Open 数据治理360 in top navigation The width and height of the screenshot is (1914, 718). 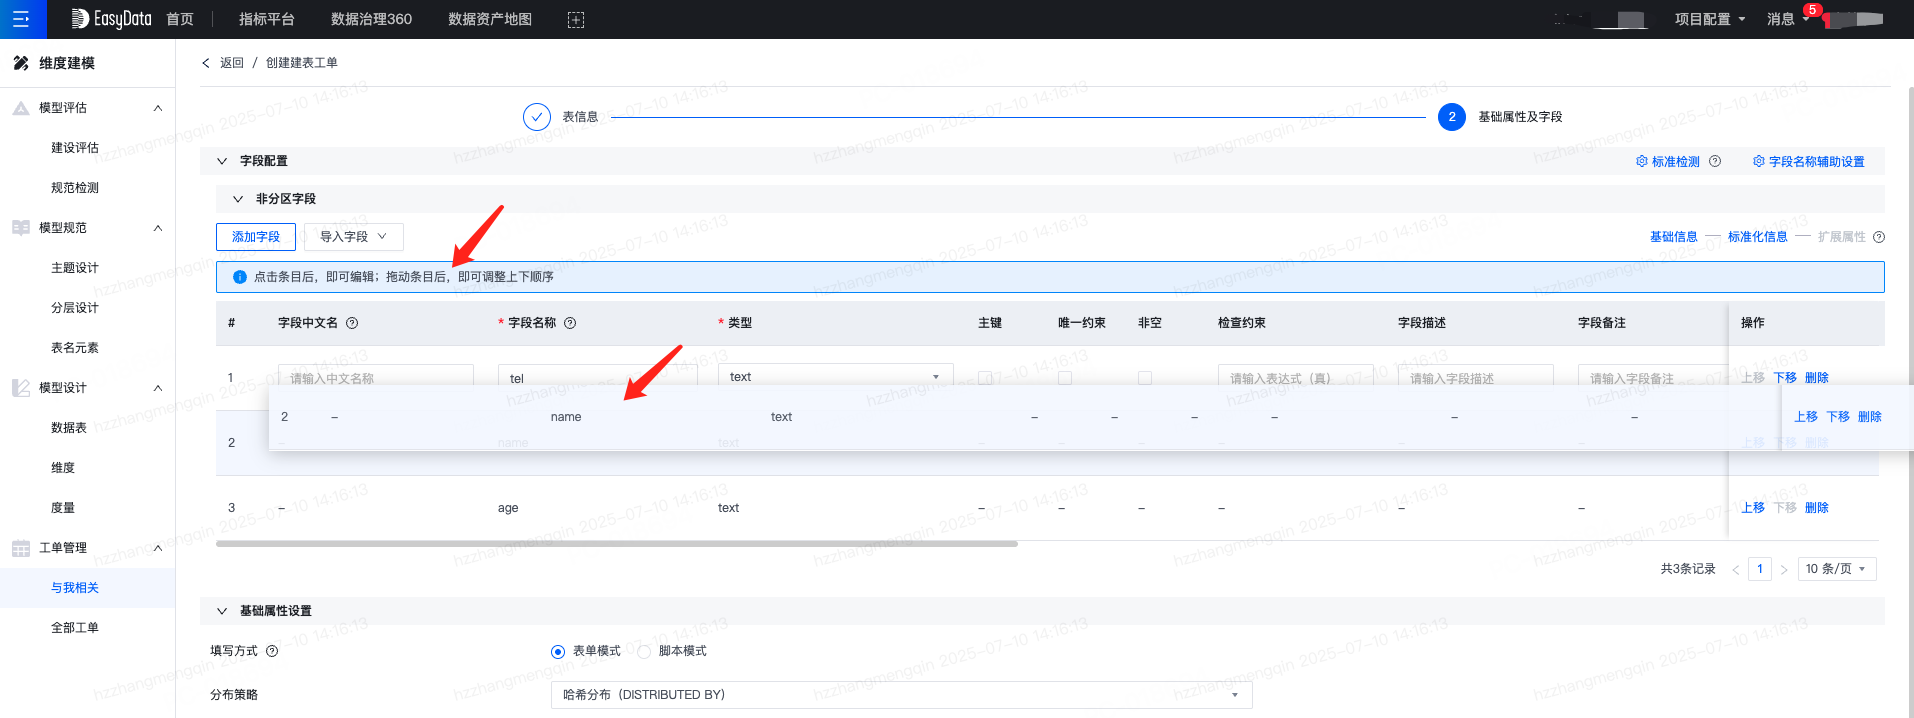coord(371,19)
